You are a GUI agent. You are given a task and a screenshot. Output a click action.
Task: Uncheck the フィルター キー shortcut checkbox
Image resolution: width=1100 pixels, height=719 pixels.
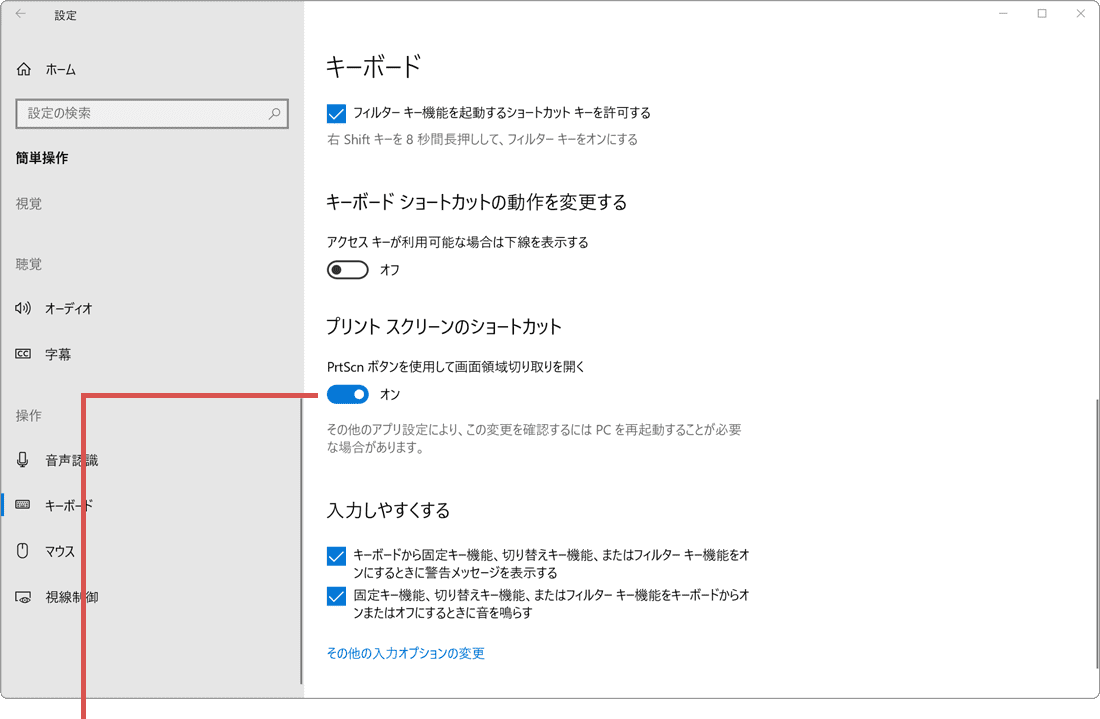[x=336, y=112]
